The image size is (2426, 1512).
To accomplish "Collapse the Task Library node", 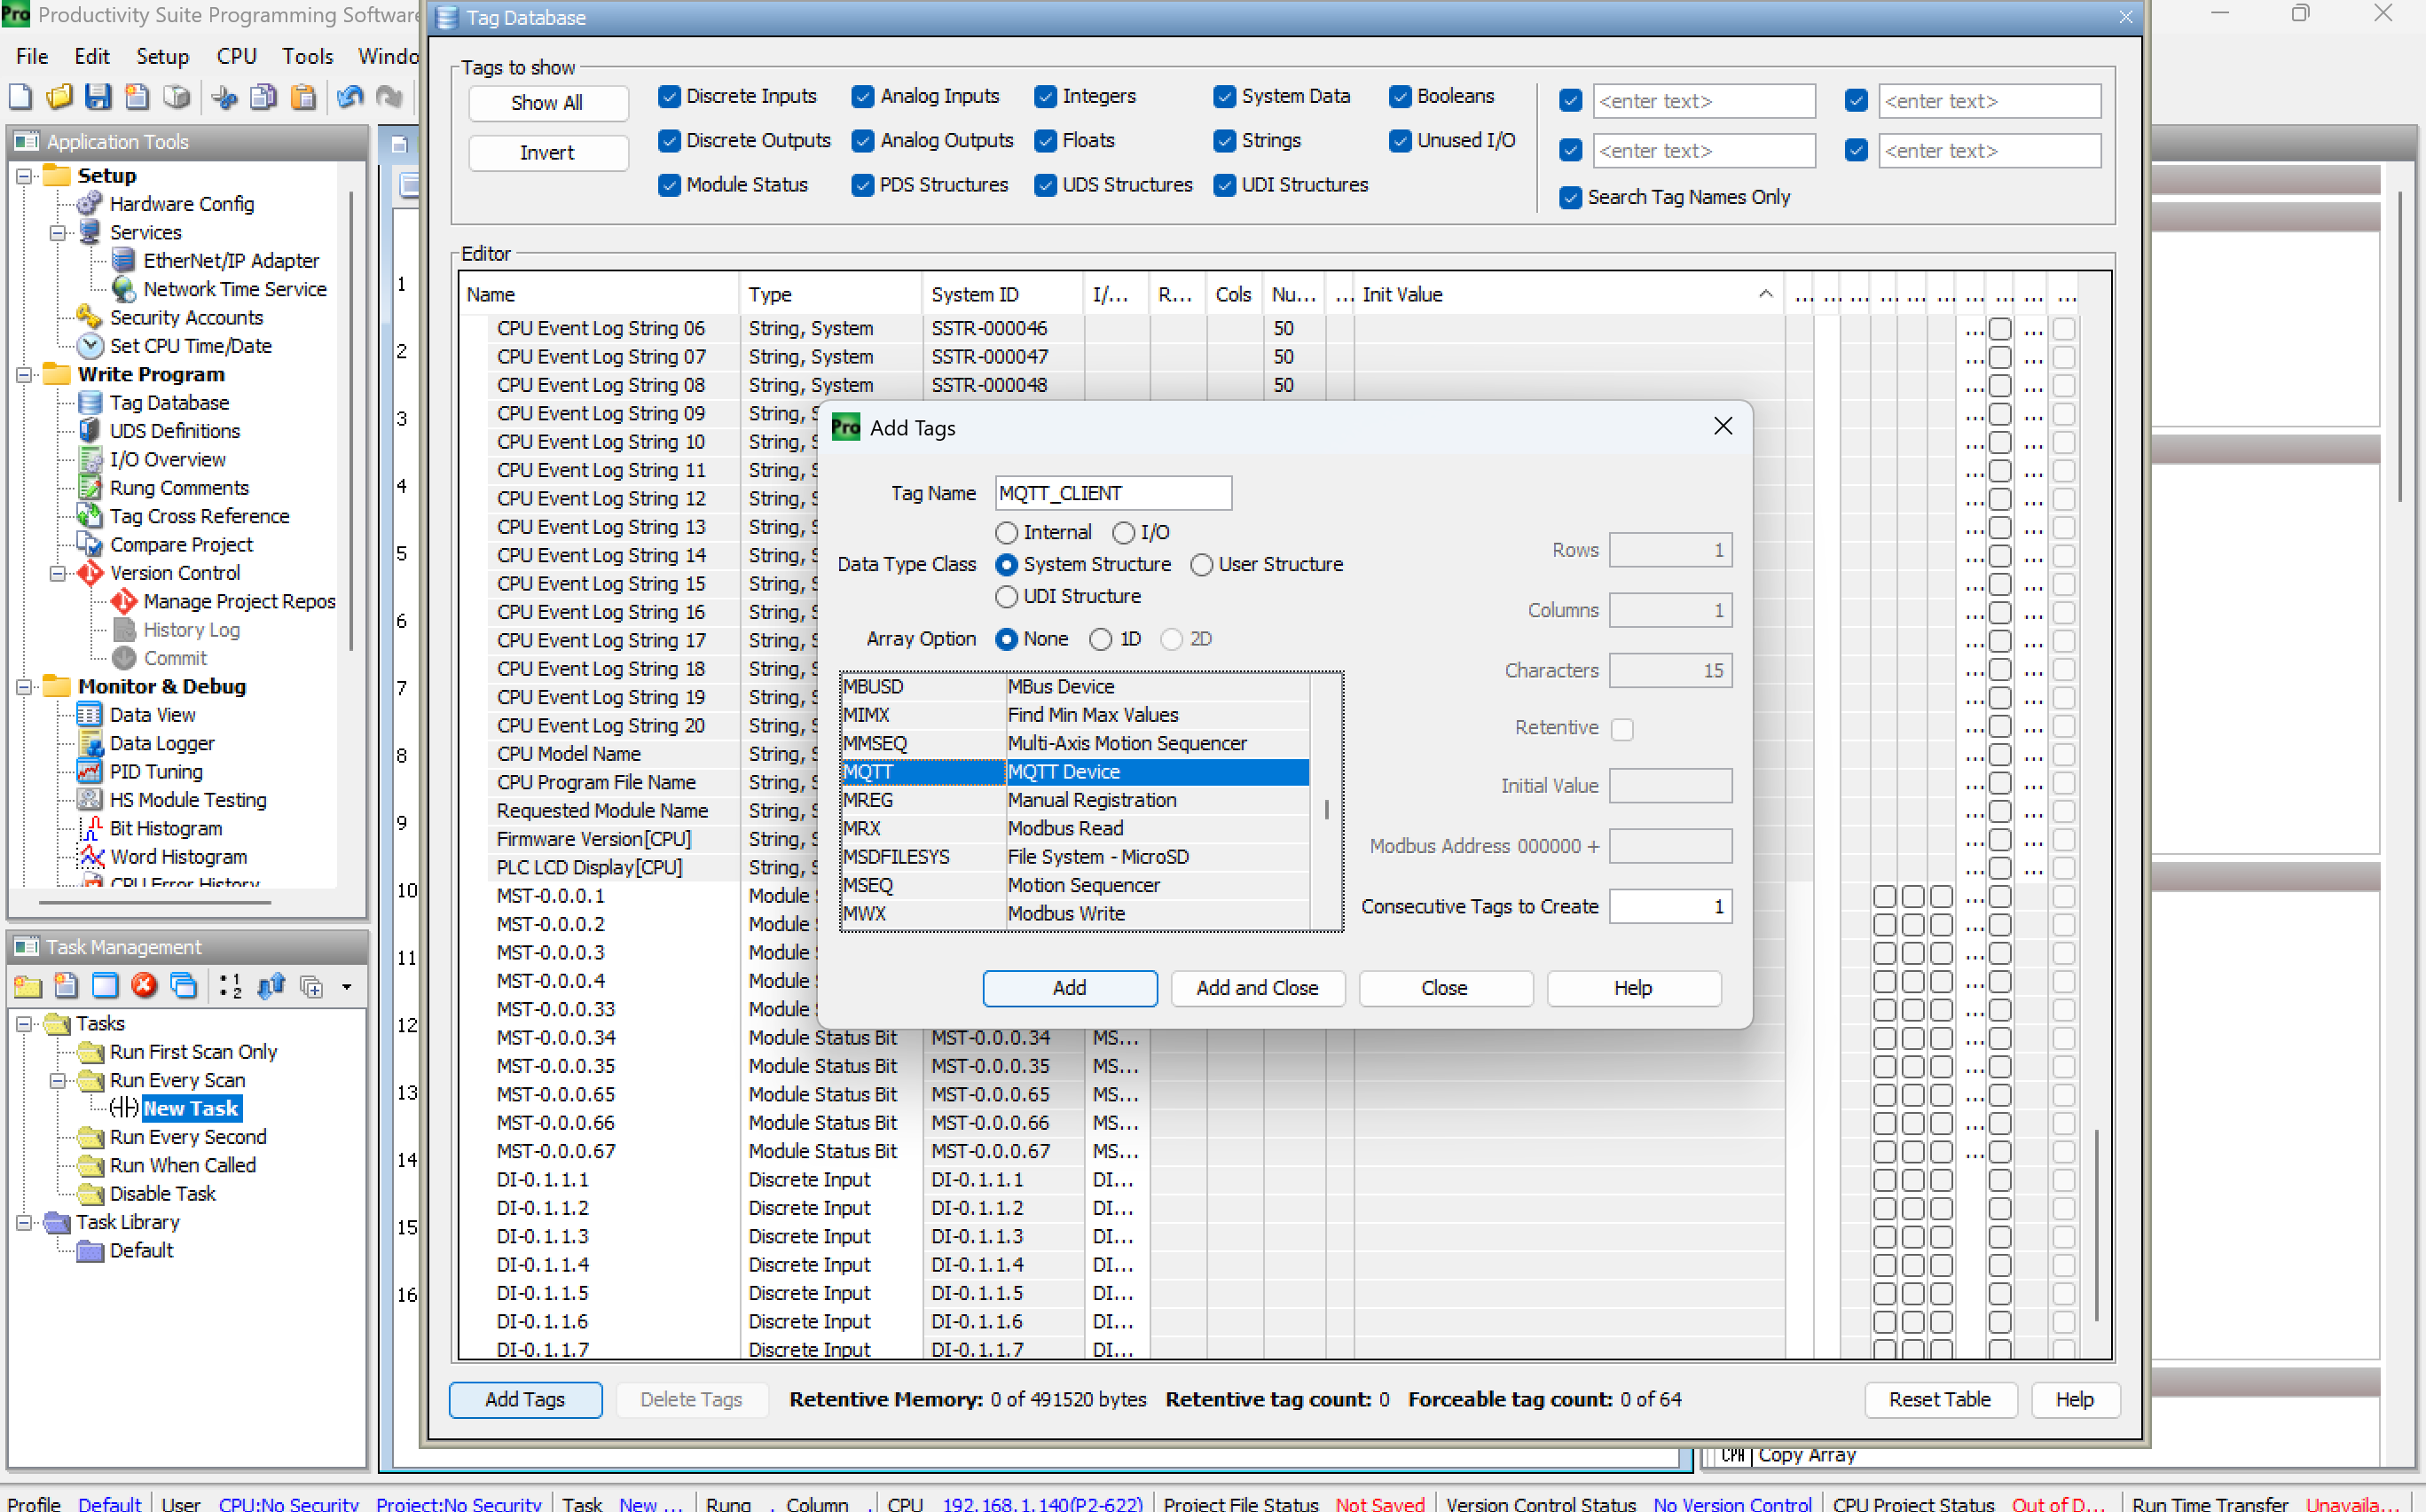I will pos(24,1222).
